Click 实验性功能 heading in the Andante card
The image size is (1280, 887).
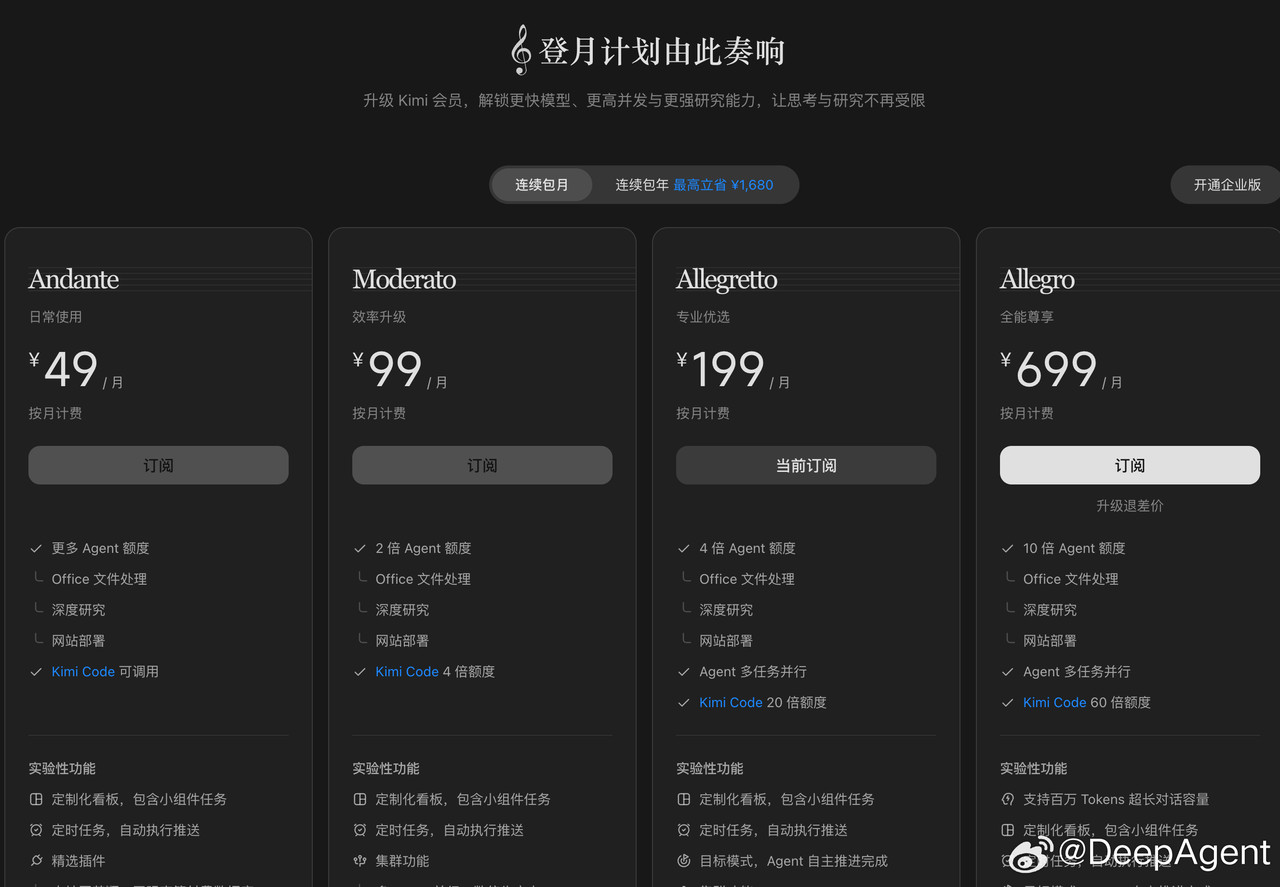tap(63, 768)
